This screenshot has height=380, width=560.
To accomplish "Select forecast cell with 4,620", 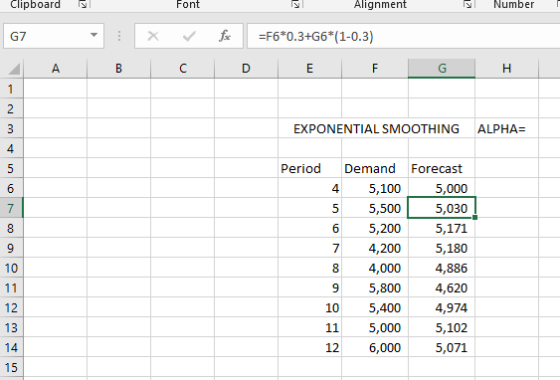I will tap(442, 288).
